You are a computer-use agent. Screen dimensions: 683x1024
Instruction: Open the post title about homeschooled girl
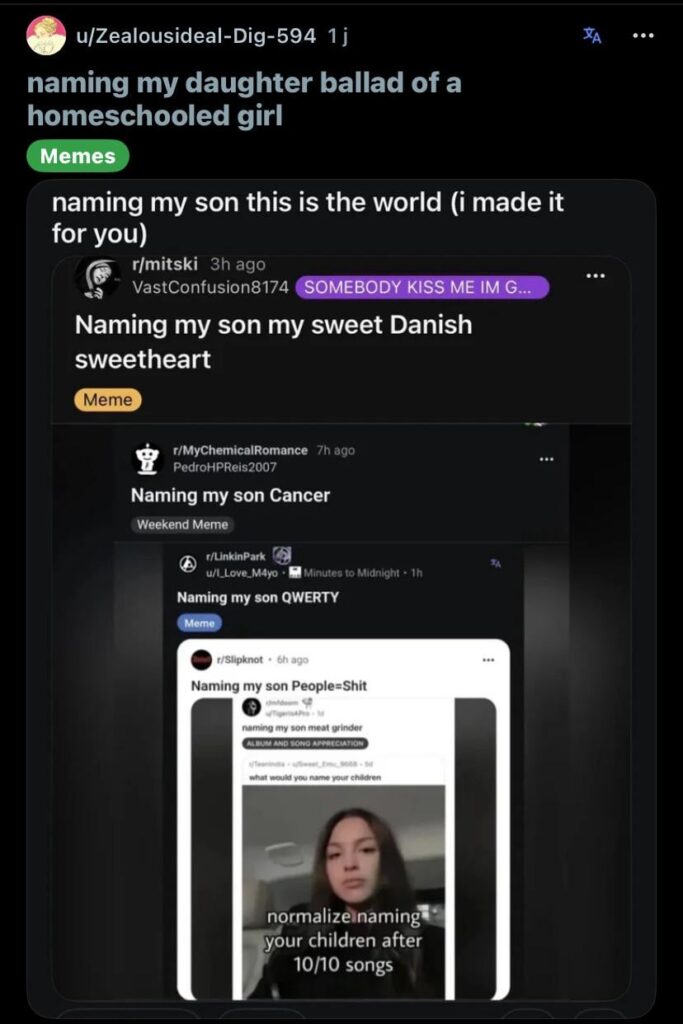point(244,99)
